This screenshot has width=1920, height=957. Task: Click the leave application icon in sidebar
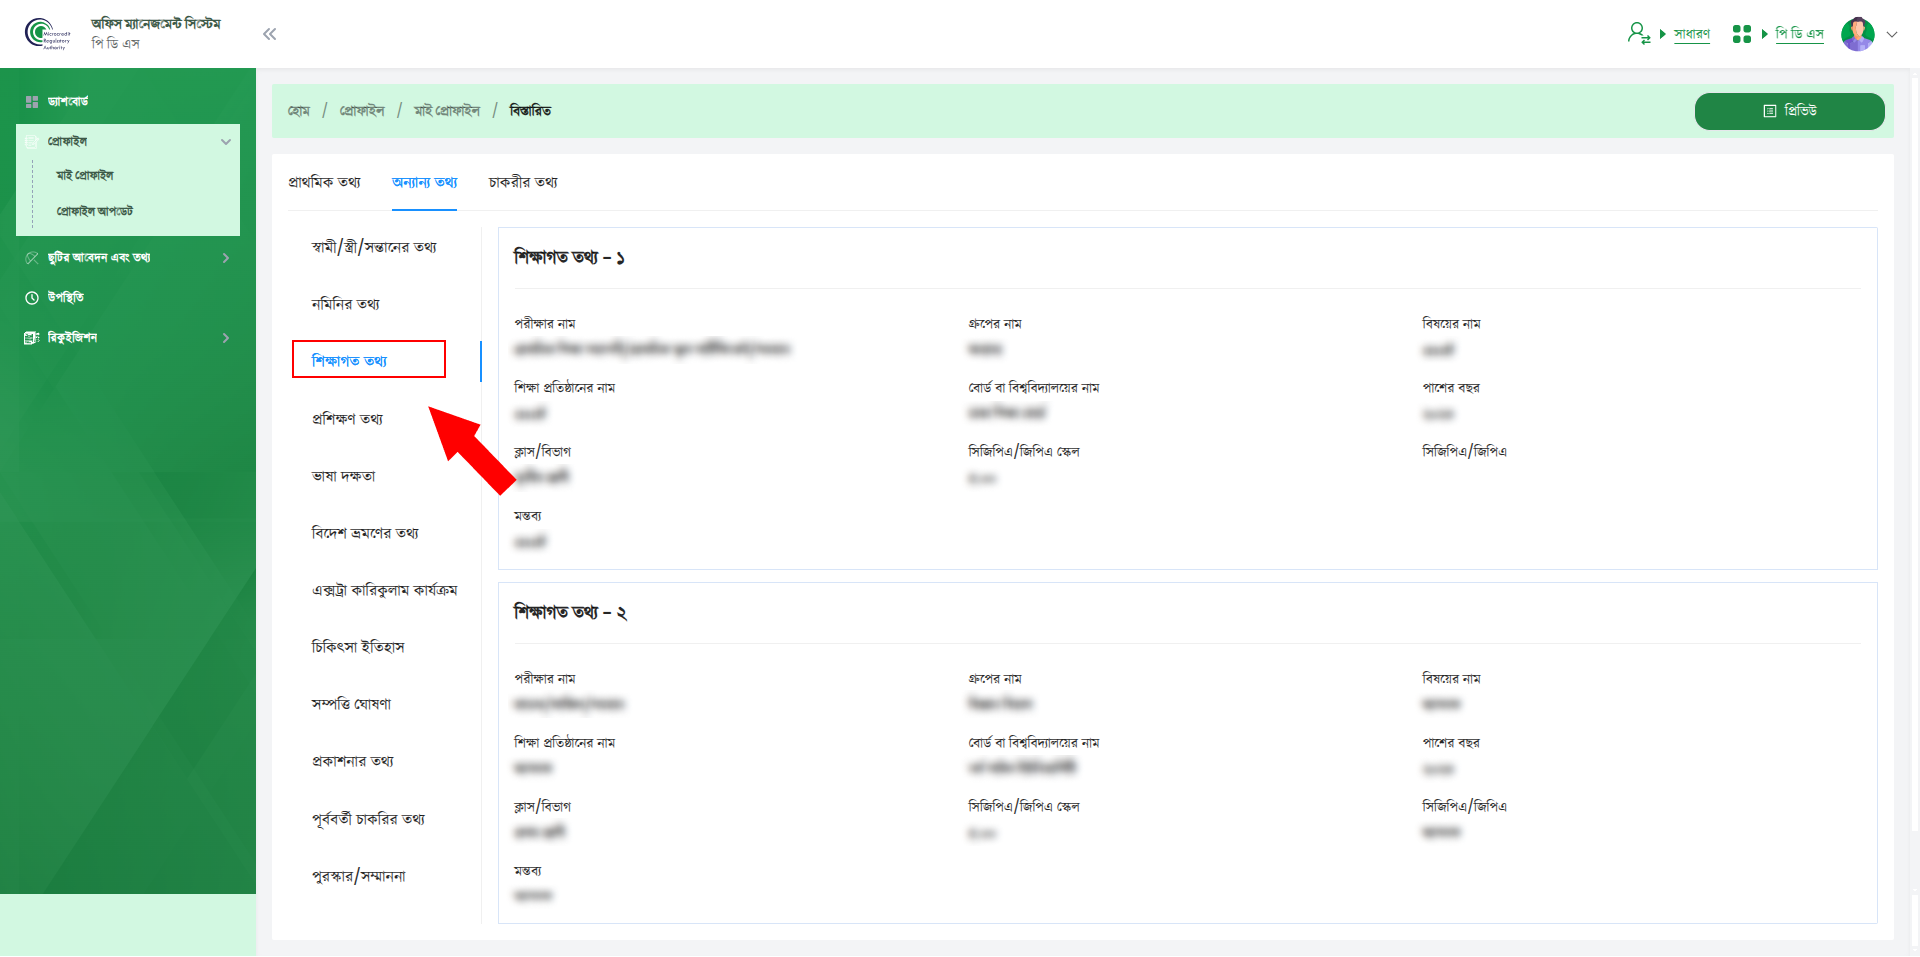coord(32,258)
